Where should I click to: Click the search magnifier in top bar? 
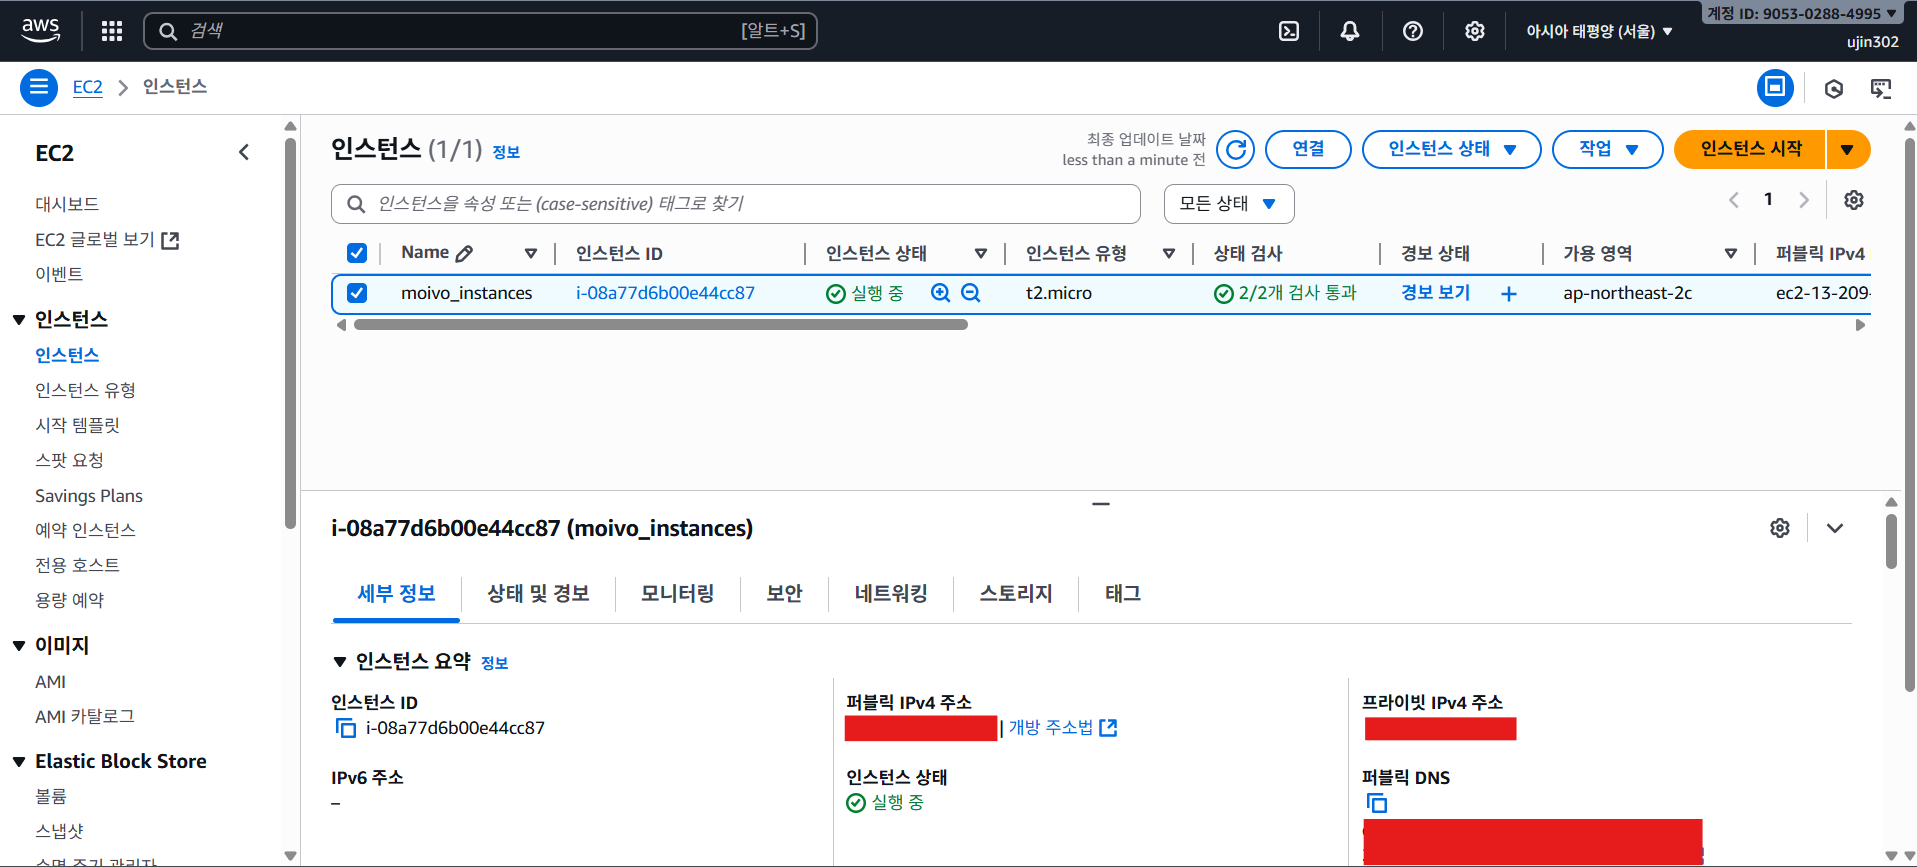(x=168, y=31)
